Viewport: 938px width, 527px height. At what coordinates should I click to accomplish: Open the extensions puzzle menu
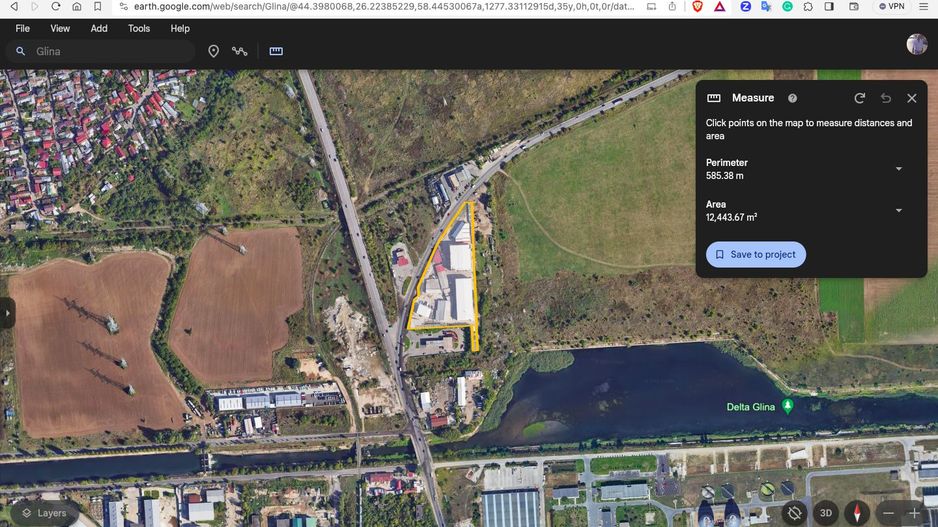(x=808, y=7)
